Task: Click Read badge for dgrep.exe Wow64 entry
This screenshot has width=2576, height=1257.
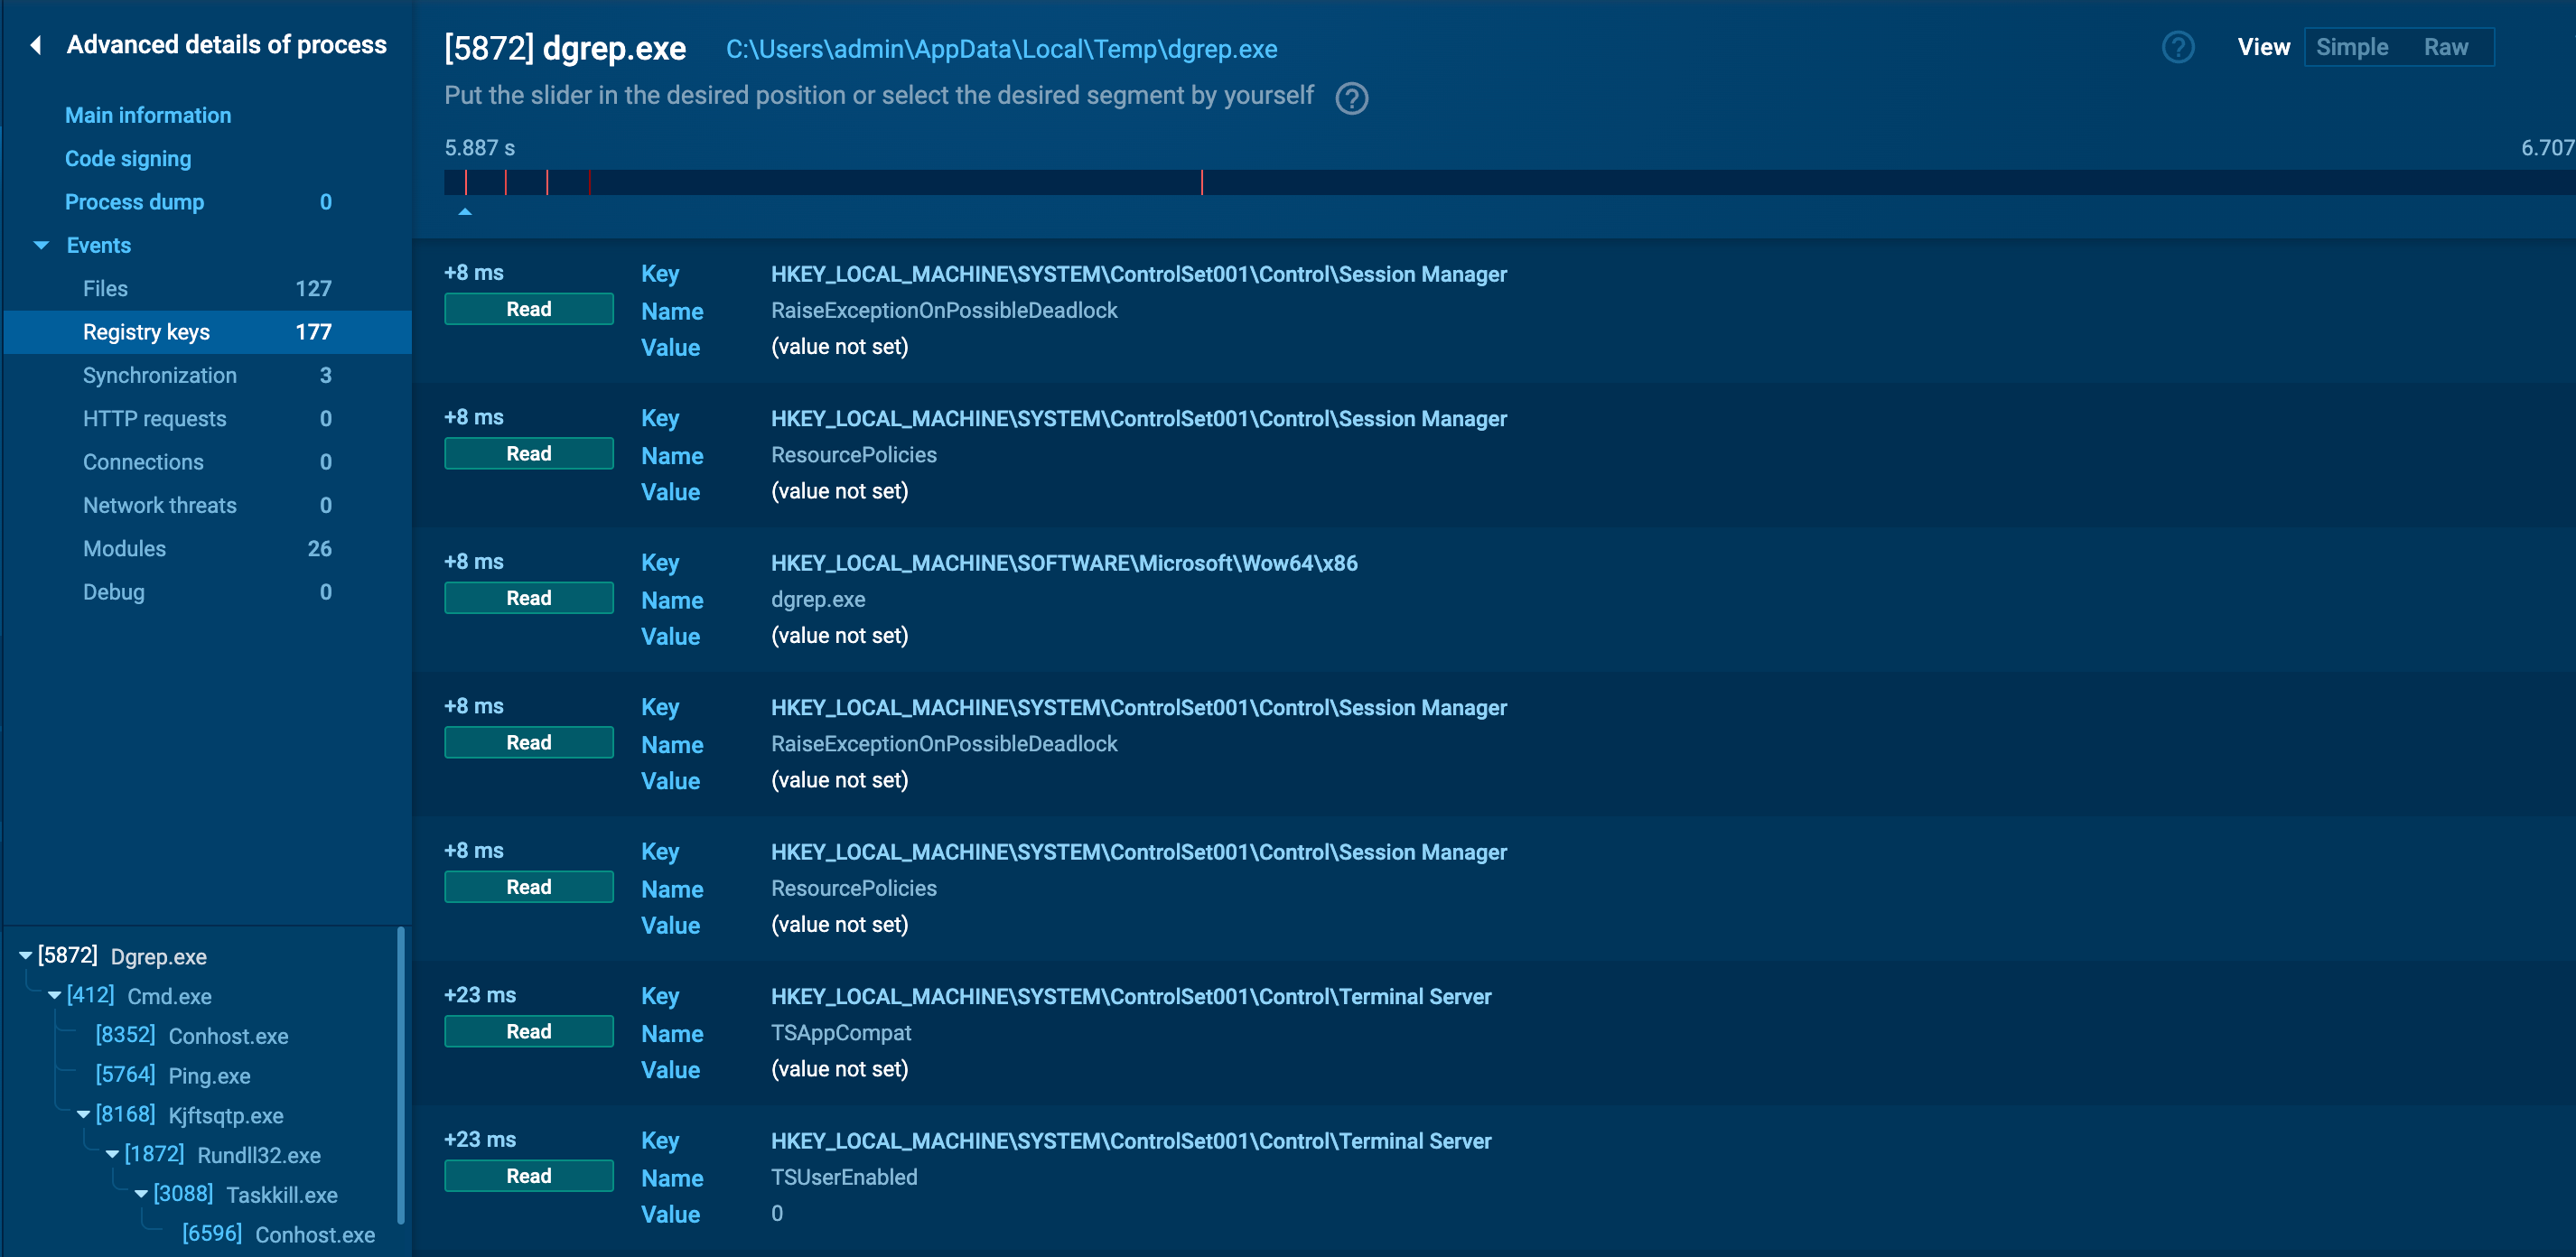Action: 528,598
